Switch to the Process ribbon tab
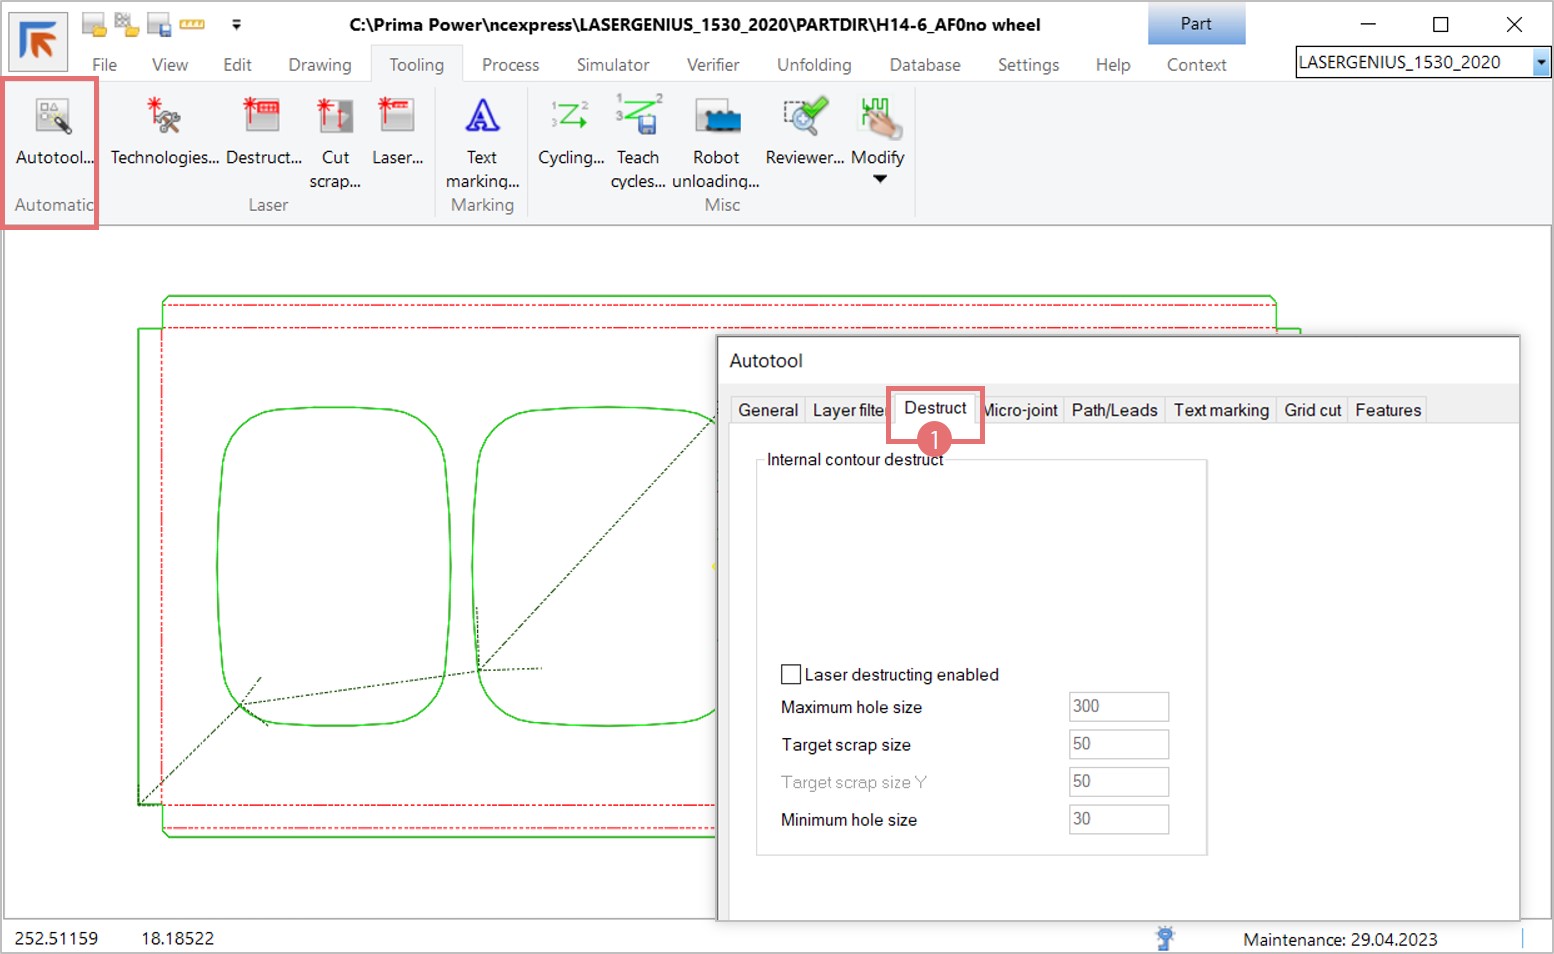The width and height of the screenshot is (1554, 954). click(510, 65)
